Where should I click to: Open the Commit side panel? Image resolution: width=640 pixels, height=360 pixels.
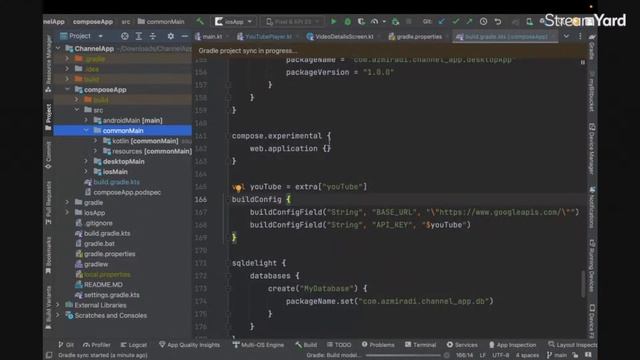(49, 155)
